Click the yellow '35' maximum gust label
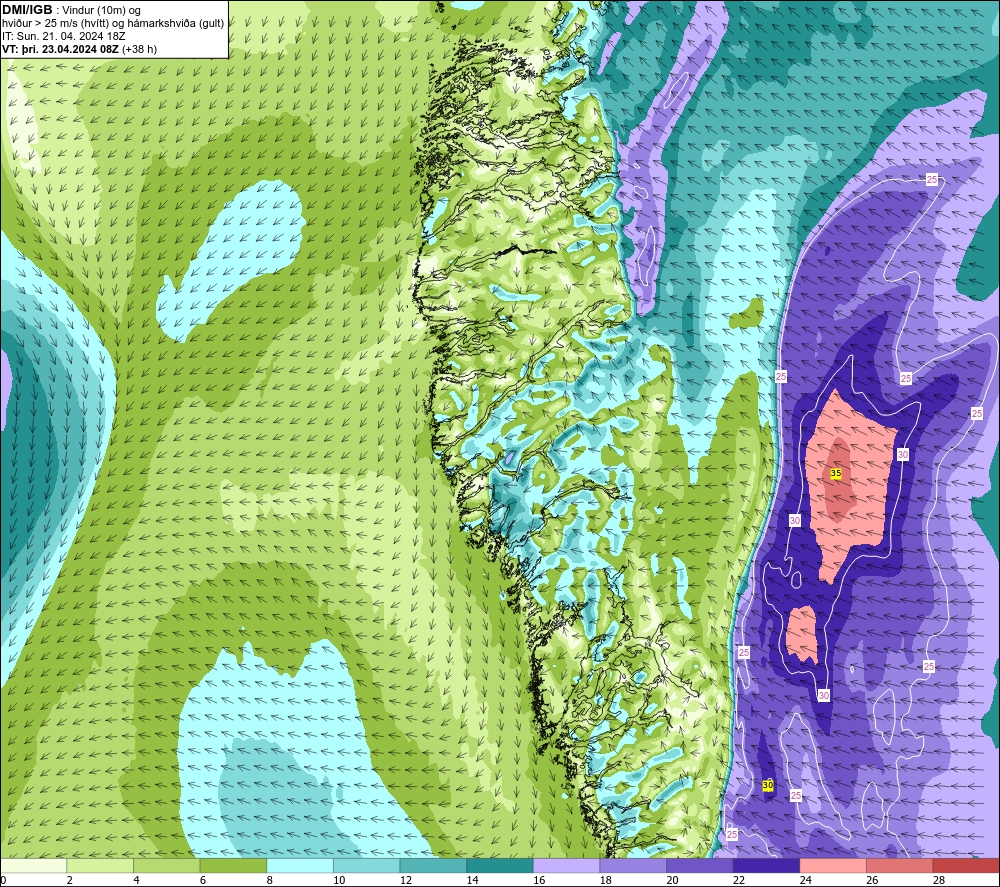Viewport: 1000px width, 887px height. (836, 473)
